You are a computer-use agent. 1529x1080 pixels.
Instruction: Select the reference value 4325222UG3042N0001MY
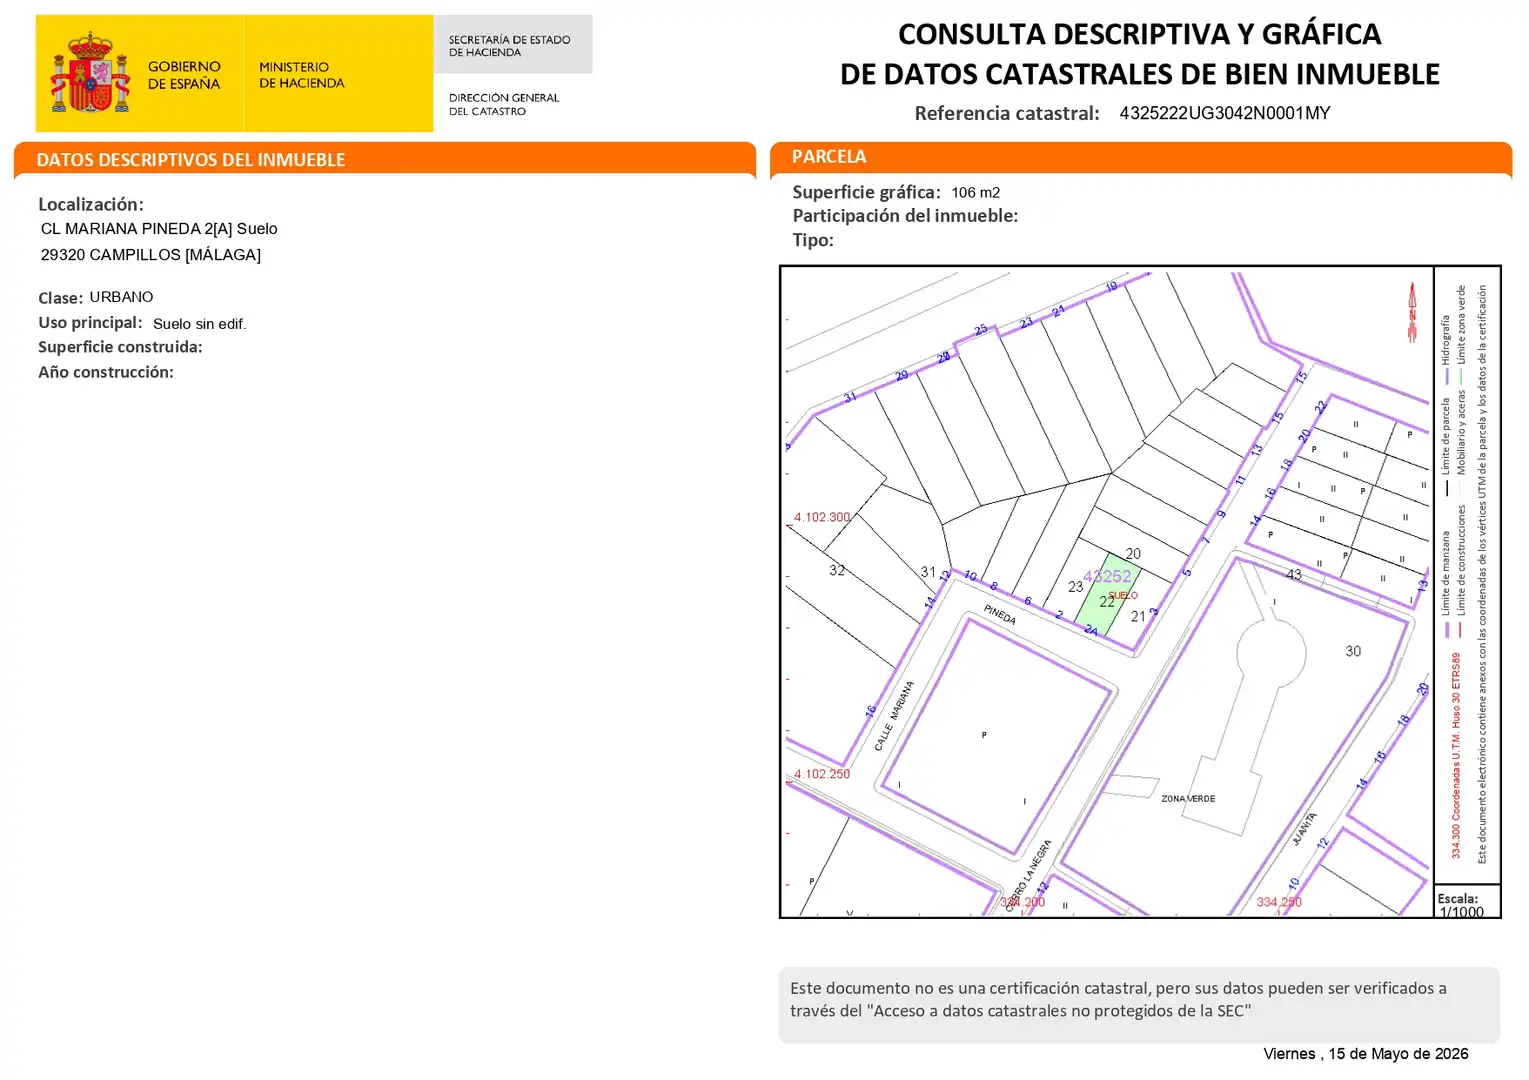tap(1225, 113)
